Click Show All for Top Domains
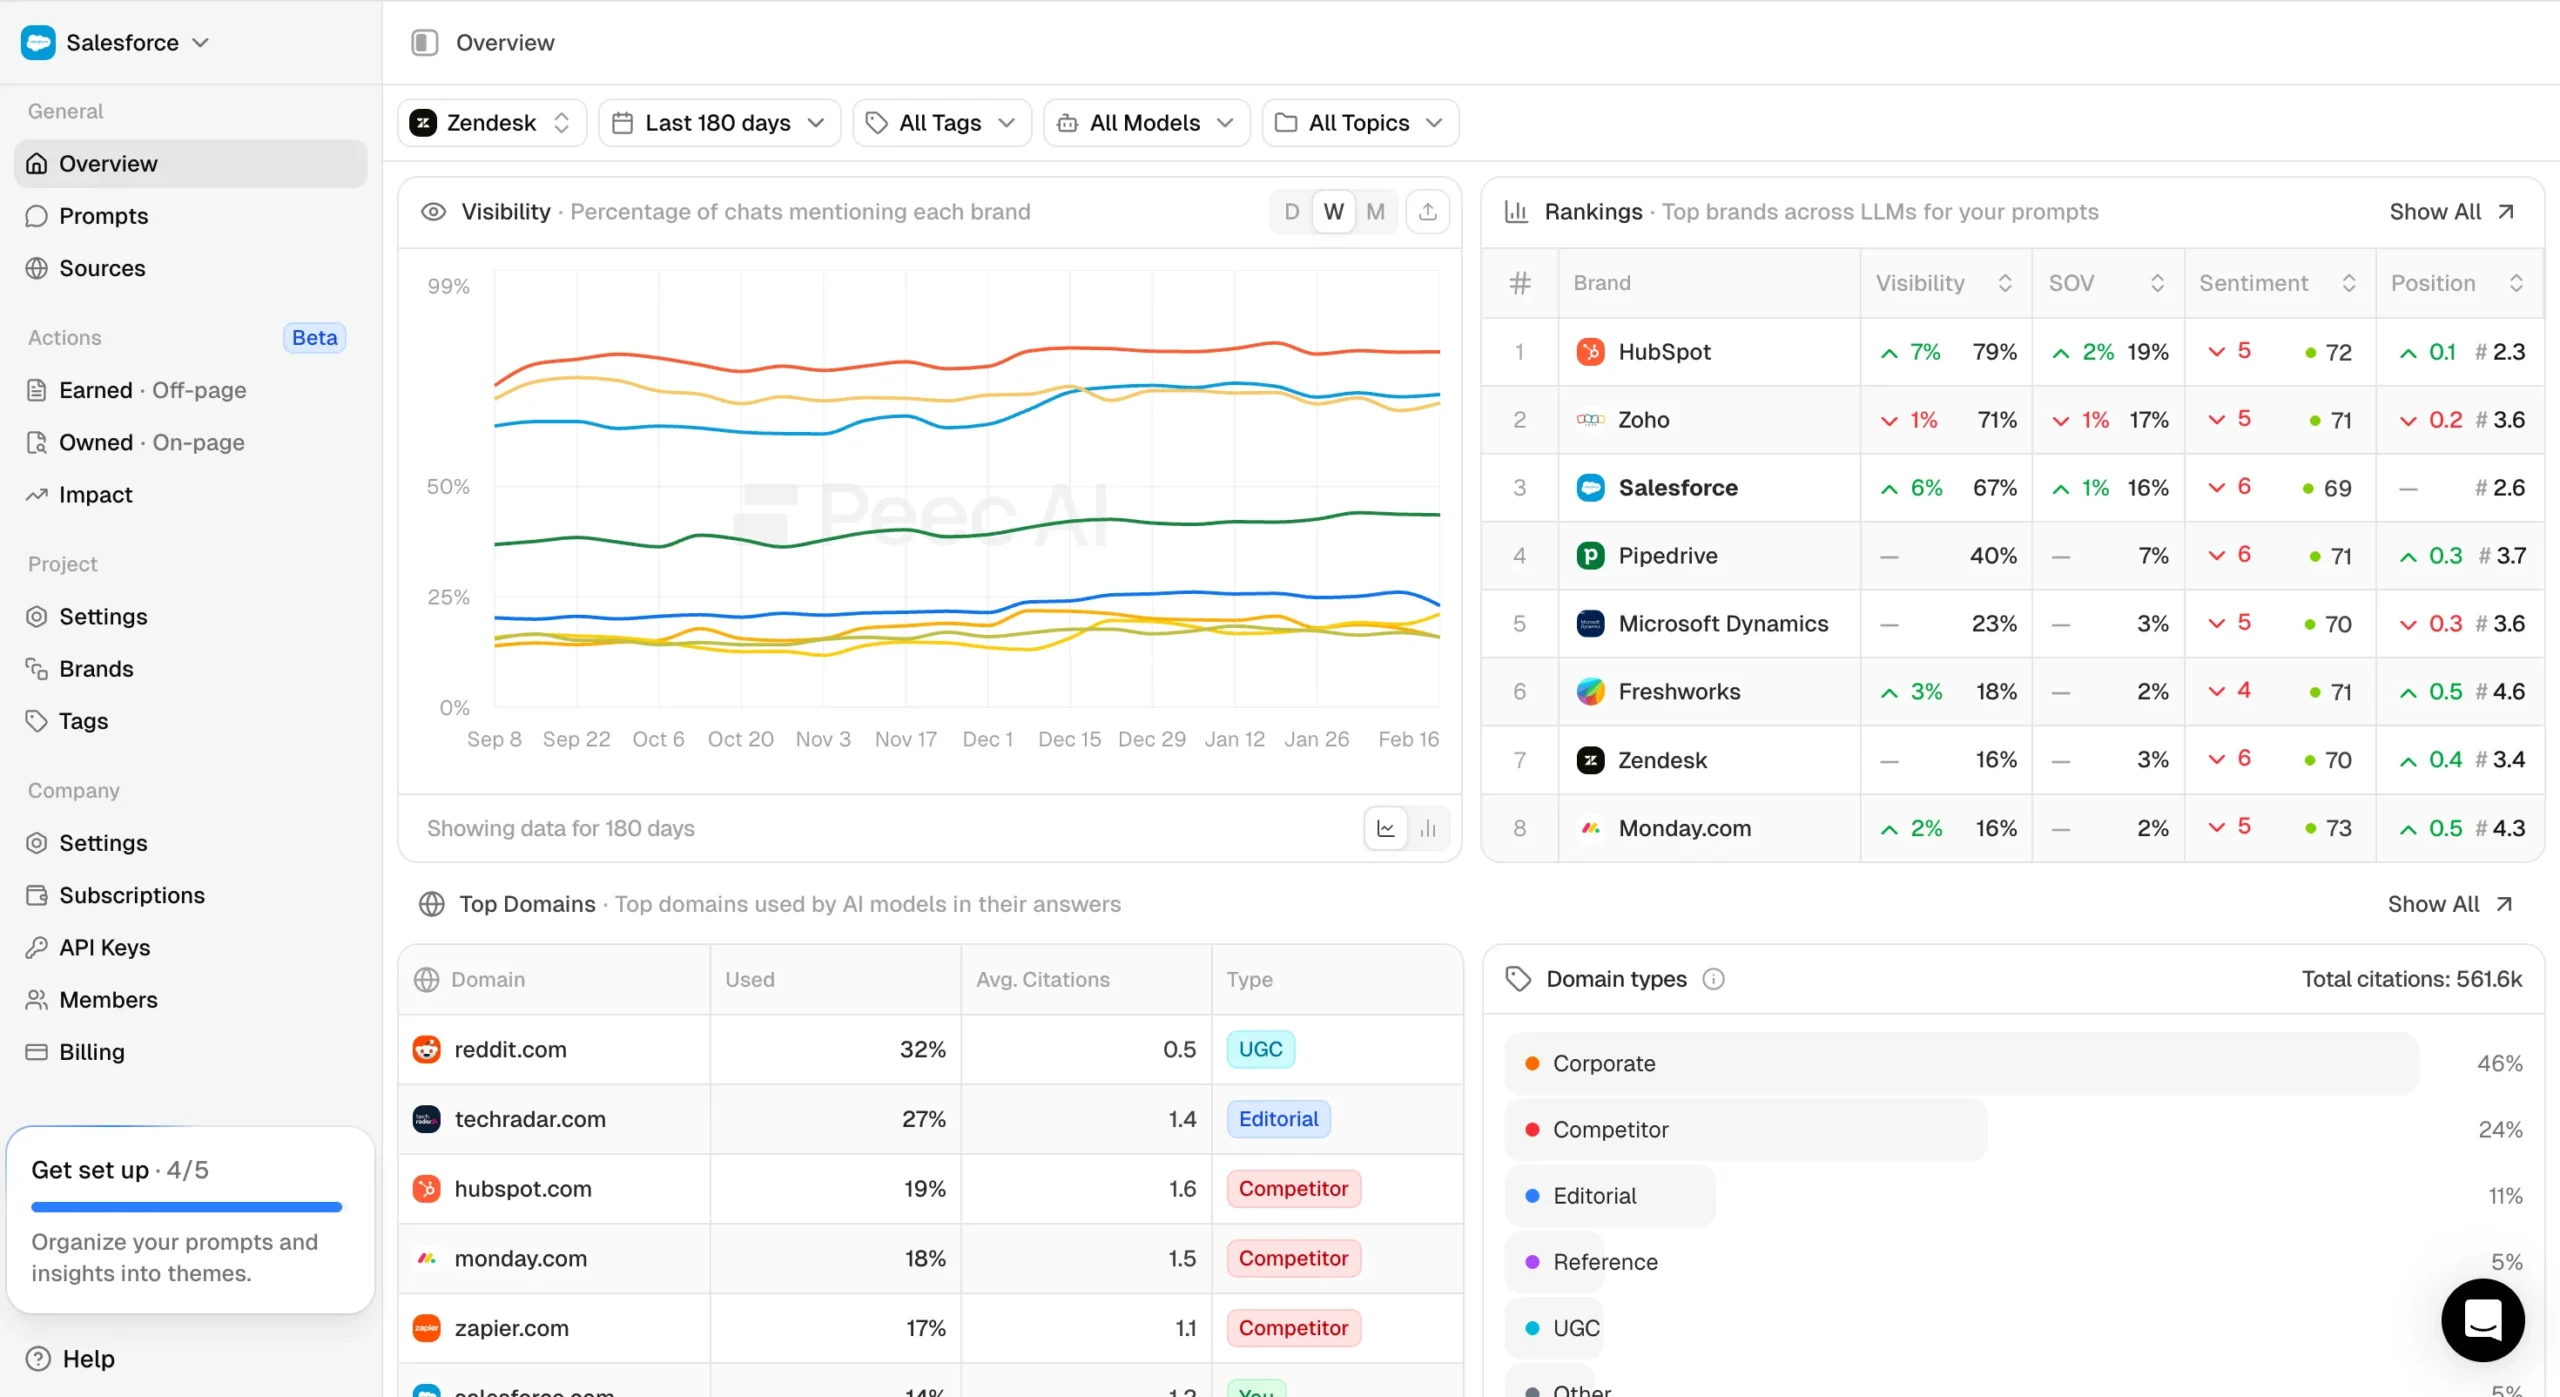Screen dimensions: 2560x1397 coord(2449,904)
